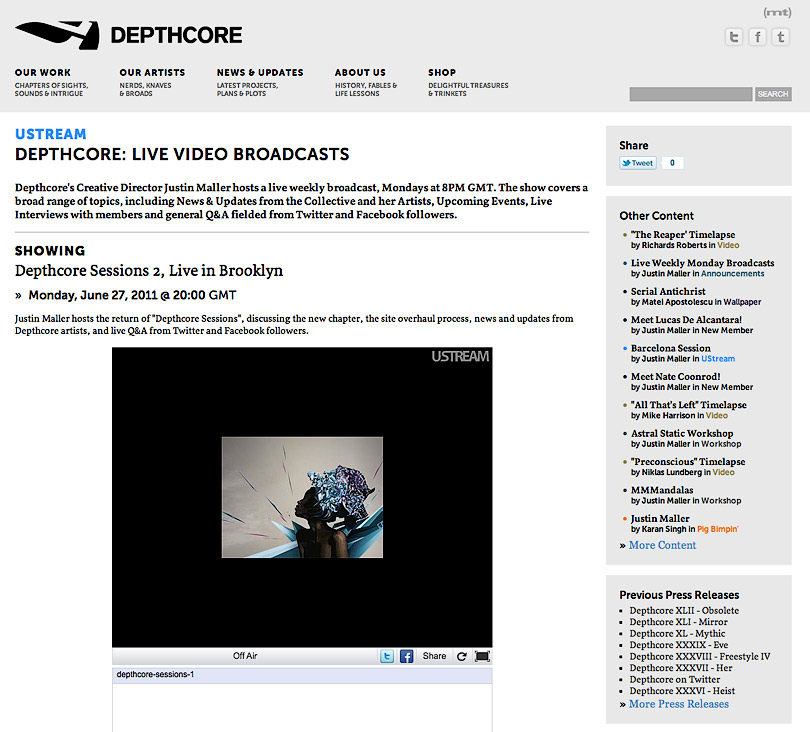Click the Tweet button

coord(638,163)
